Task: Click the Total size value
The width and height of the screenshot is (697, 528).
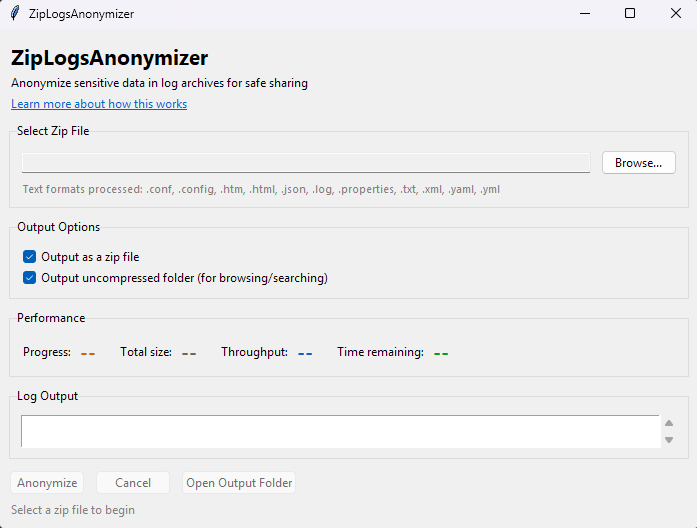Action: point(189,353)
